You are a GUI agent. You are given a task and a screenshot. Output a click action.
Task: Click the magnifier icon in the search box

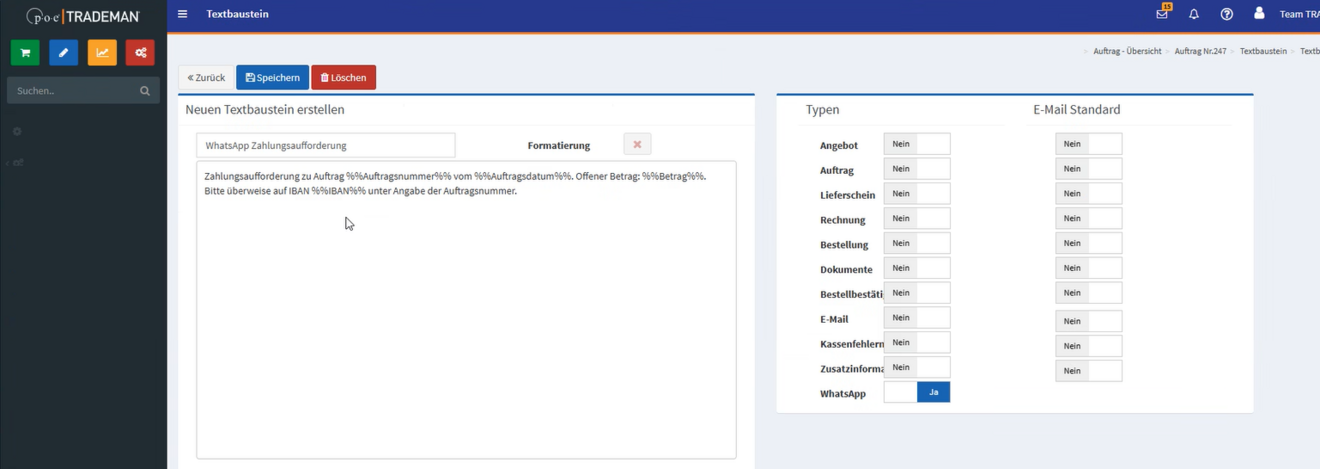tap(145, 91)
